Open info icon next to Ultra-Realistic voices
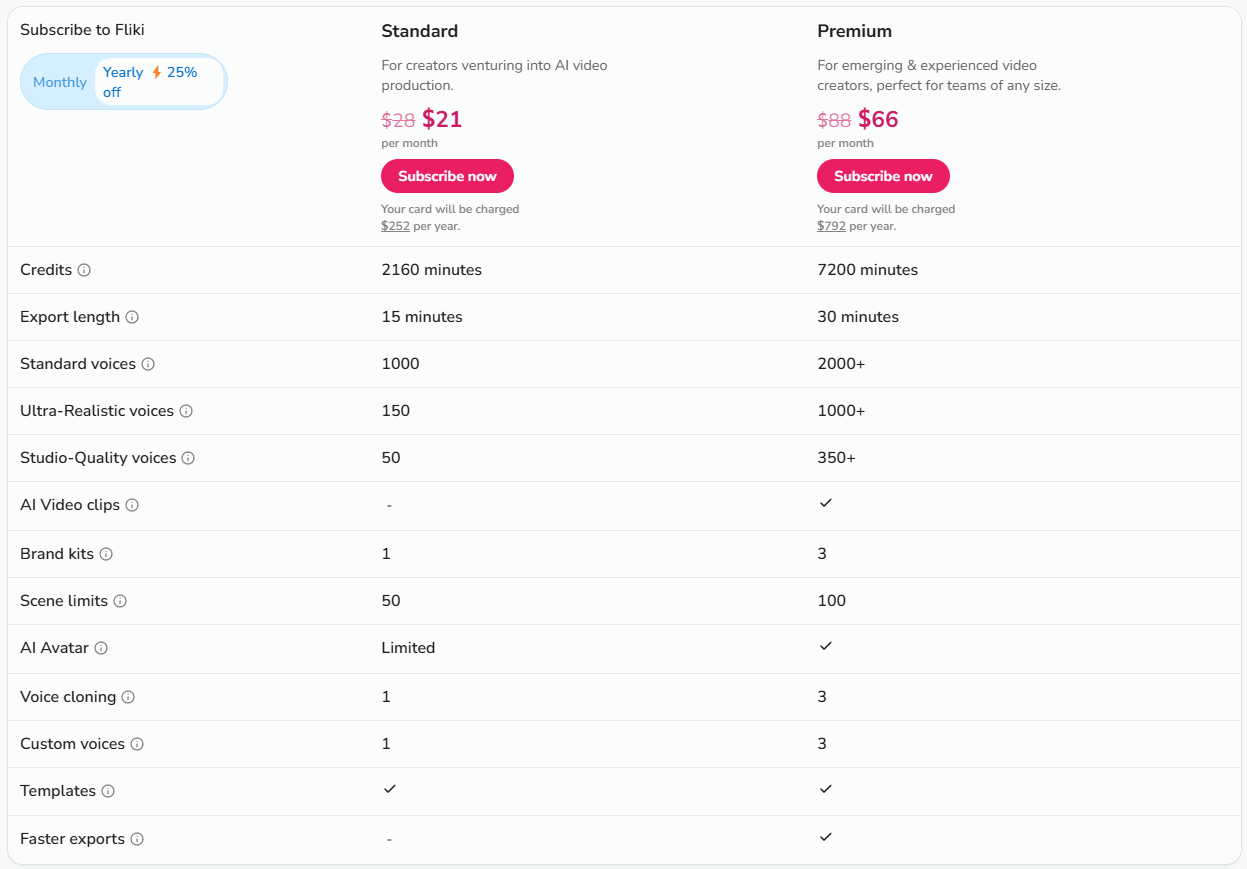The width and height of the screenshot is (1247, 869). tap(186, 411)
